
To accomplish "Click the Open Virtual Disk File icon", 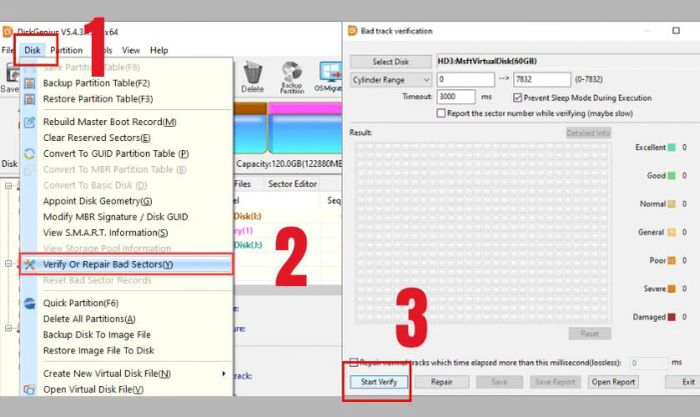I will 29,389.
